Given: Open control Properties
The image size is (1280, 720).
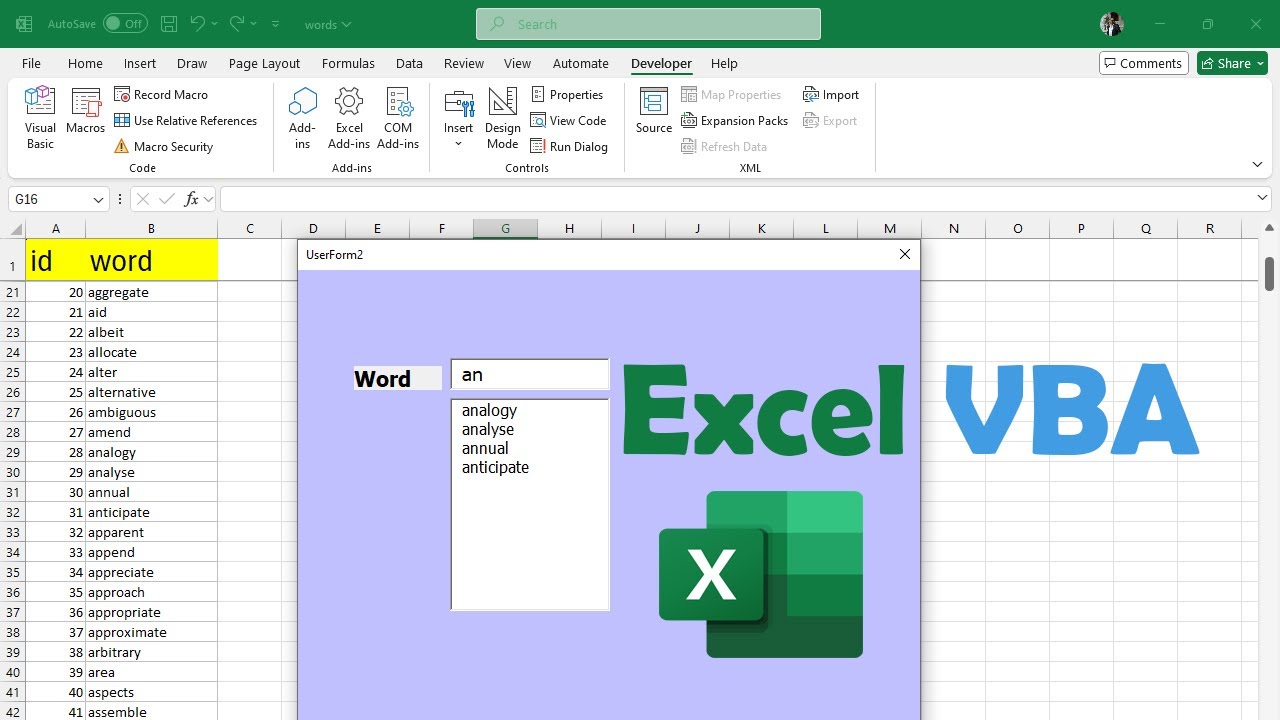Looking at the screenshot, I should [x=567, y=94].
